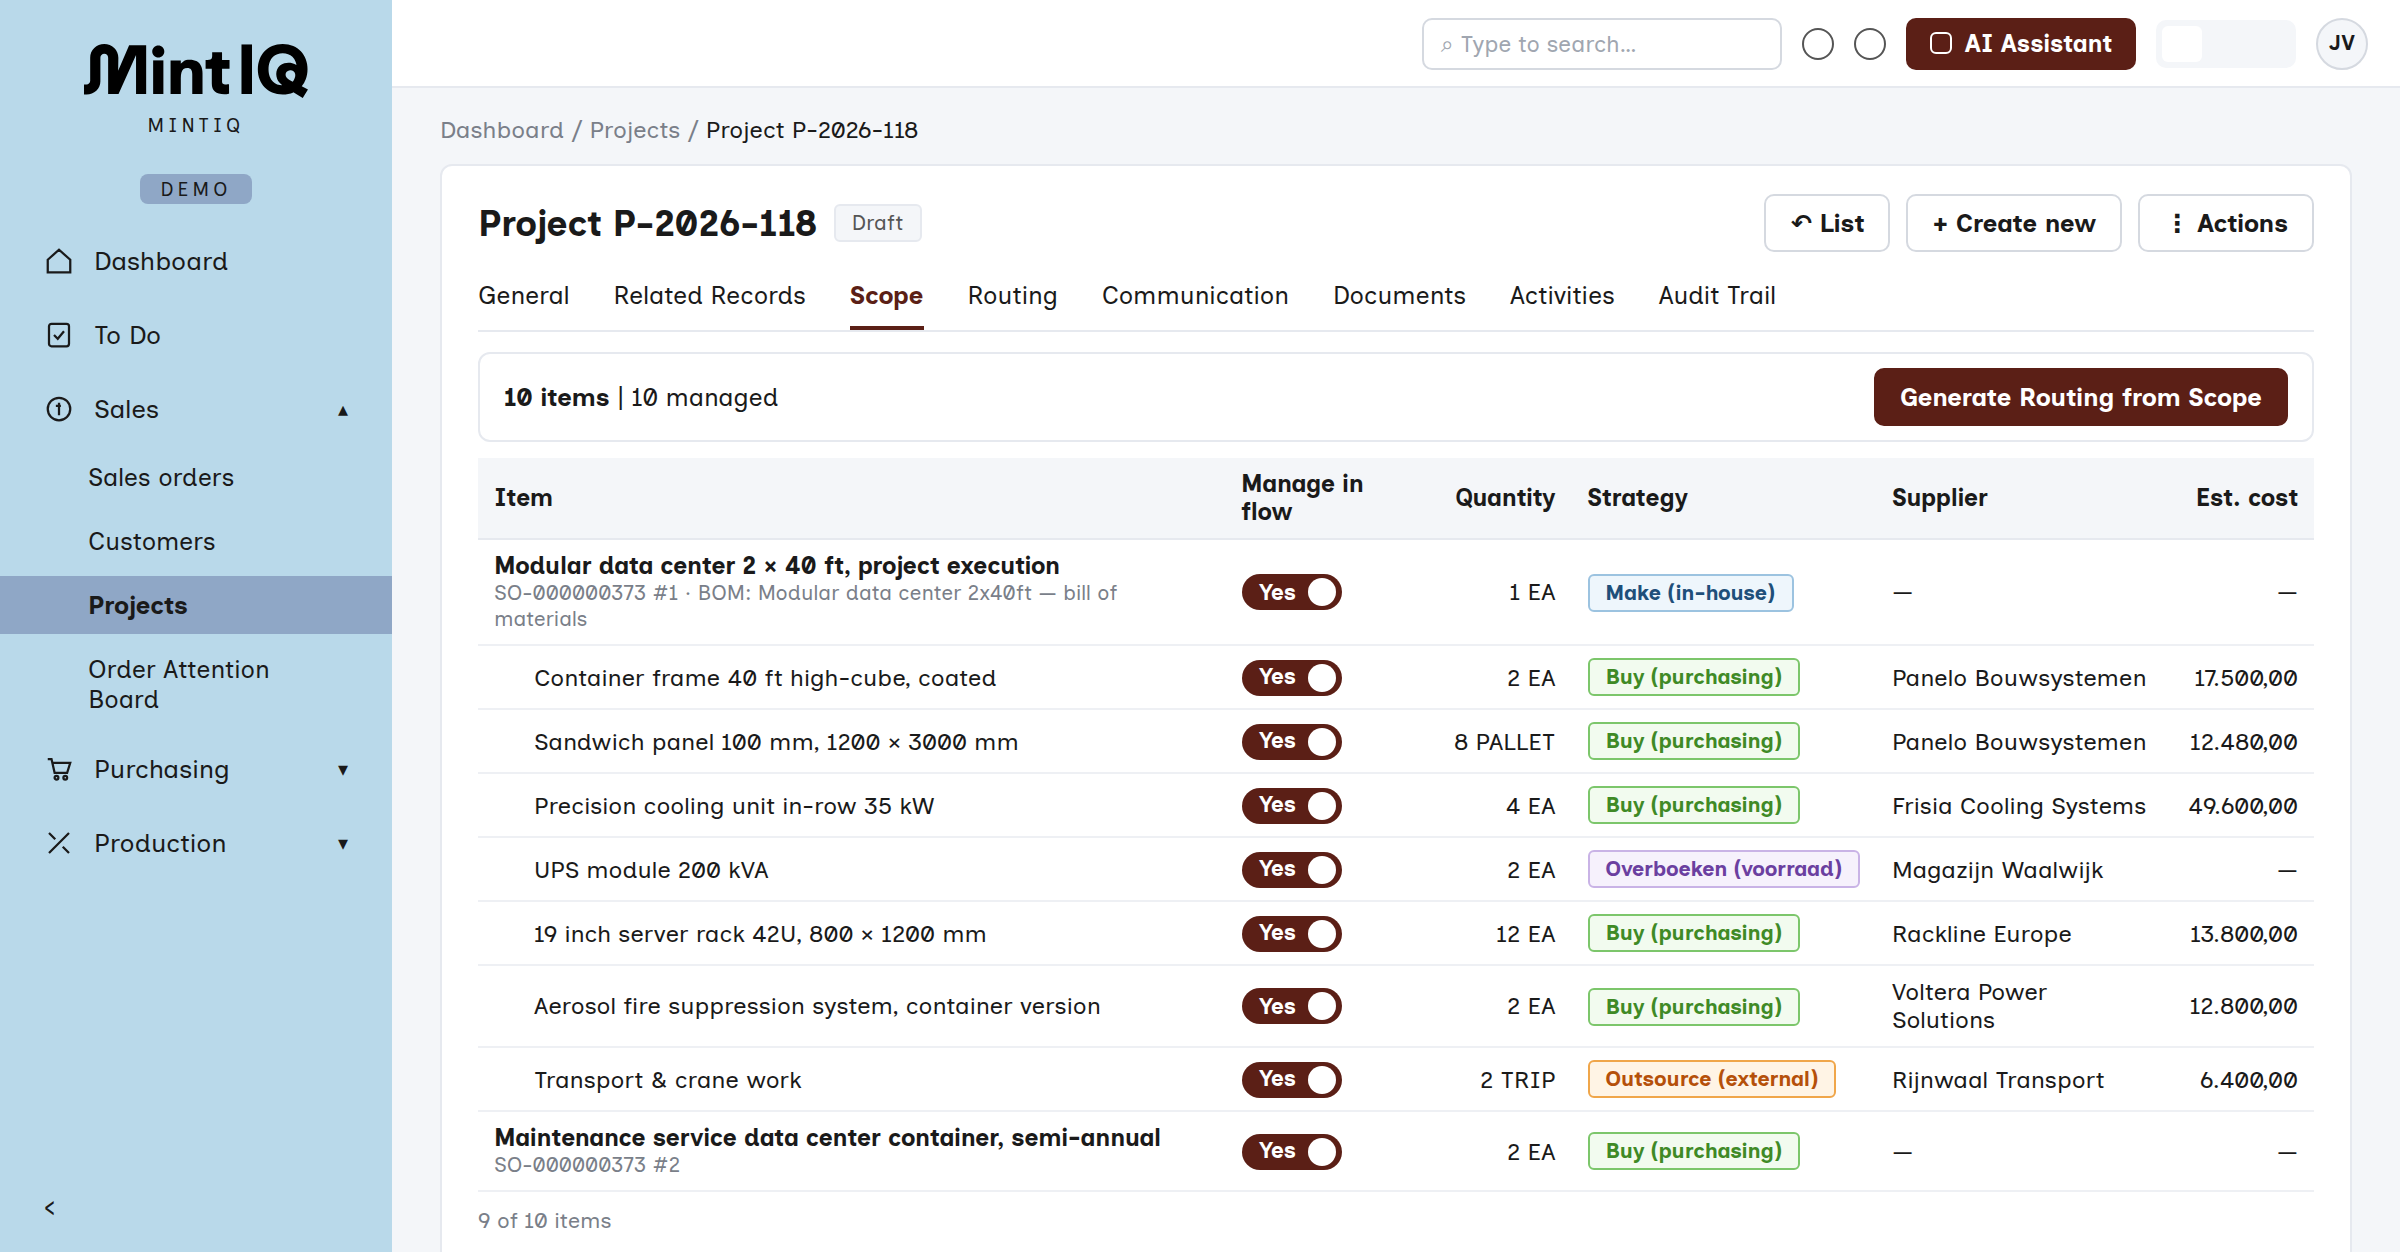This screenshot has width=2400, height=1252.
Task: Toggle Manage in flow for 19 inch server rack
Action: click(1292, 934)
